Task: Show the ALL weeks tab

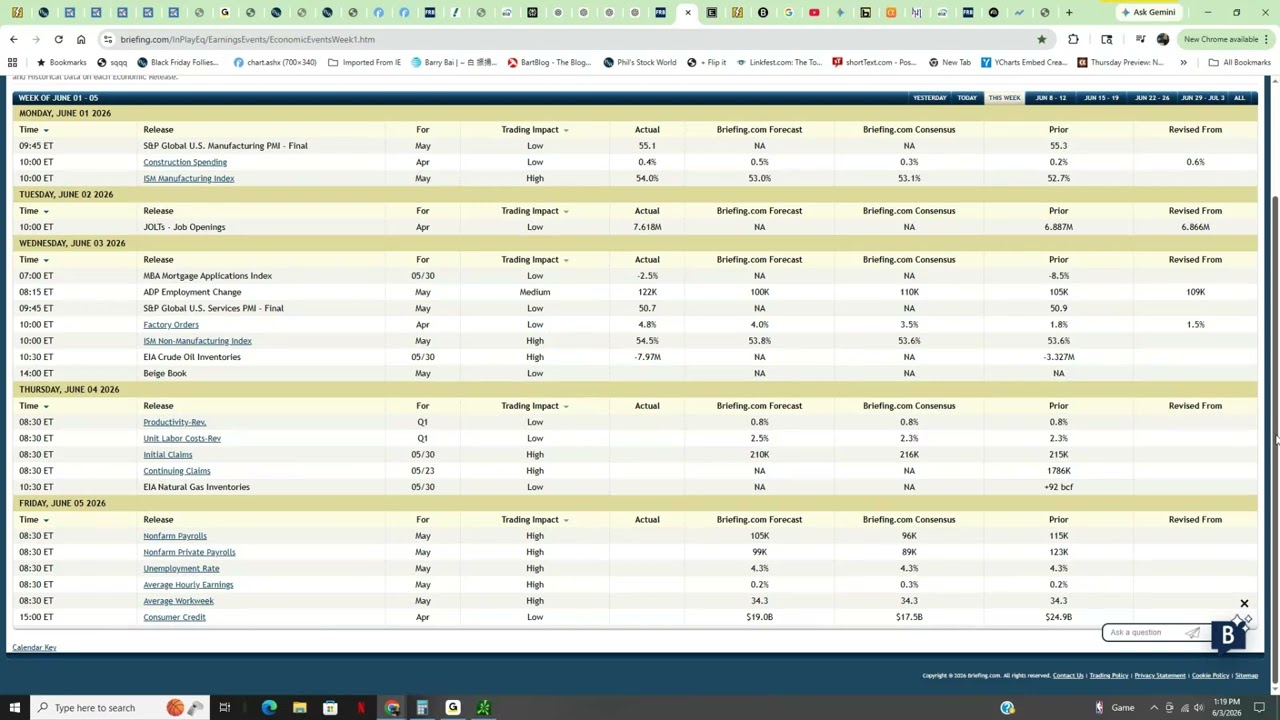Action: point(1239,98)
